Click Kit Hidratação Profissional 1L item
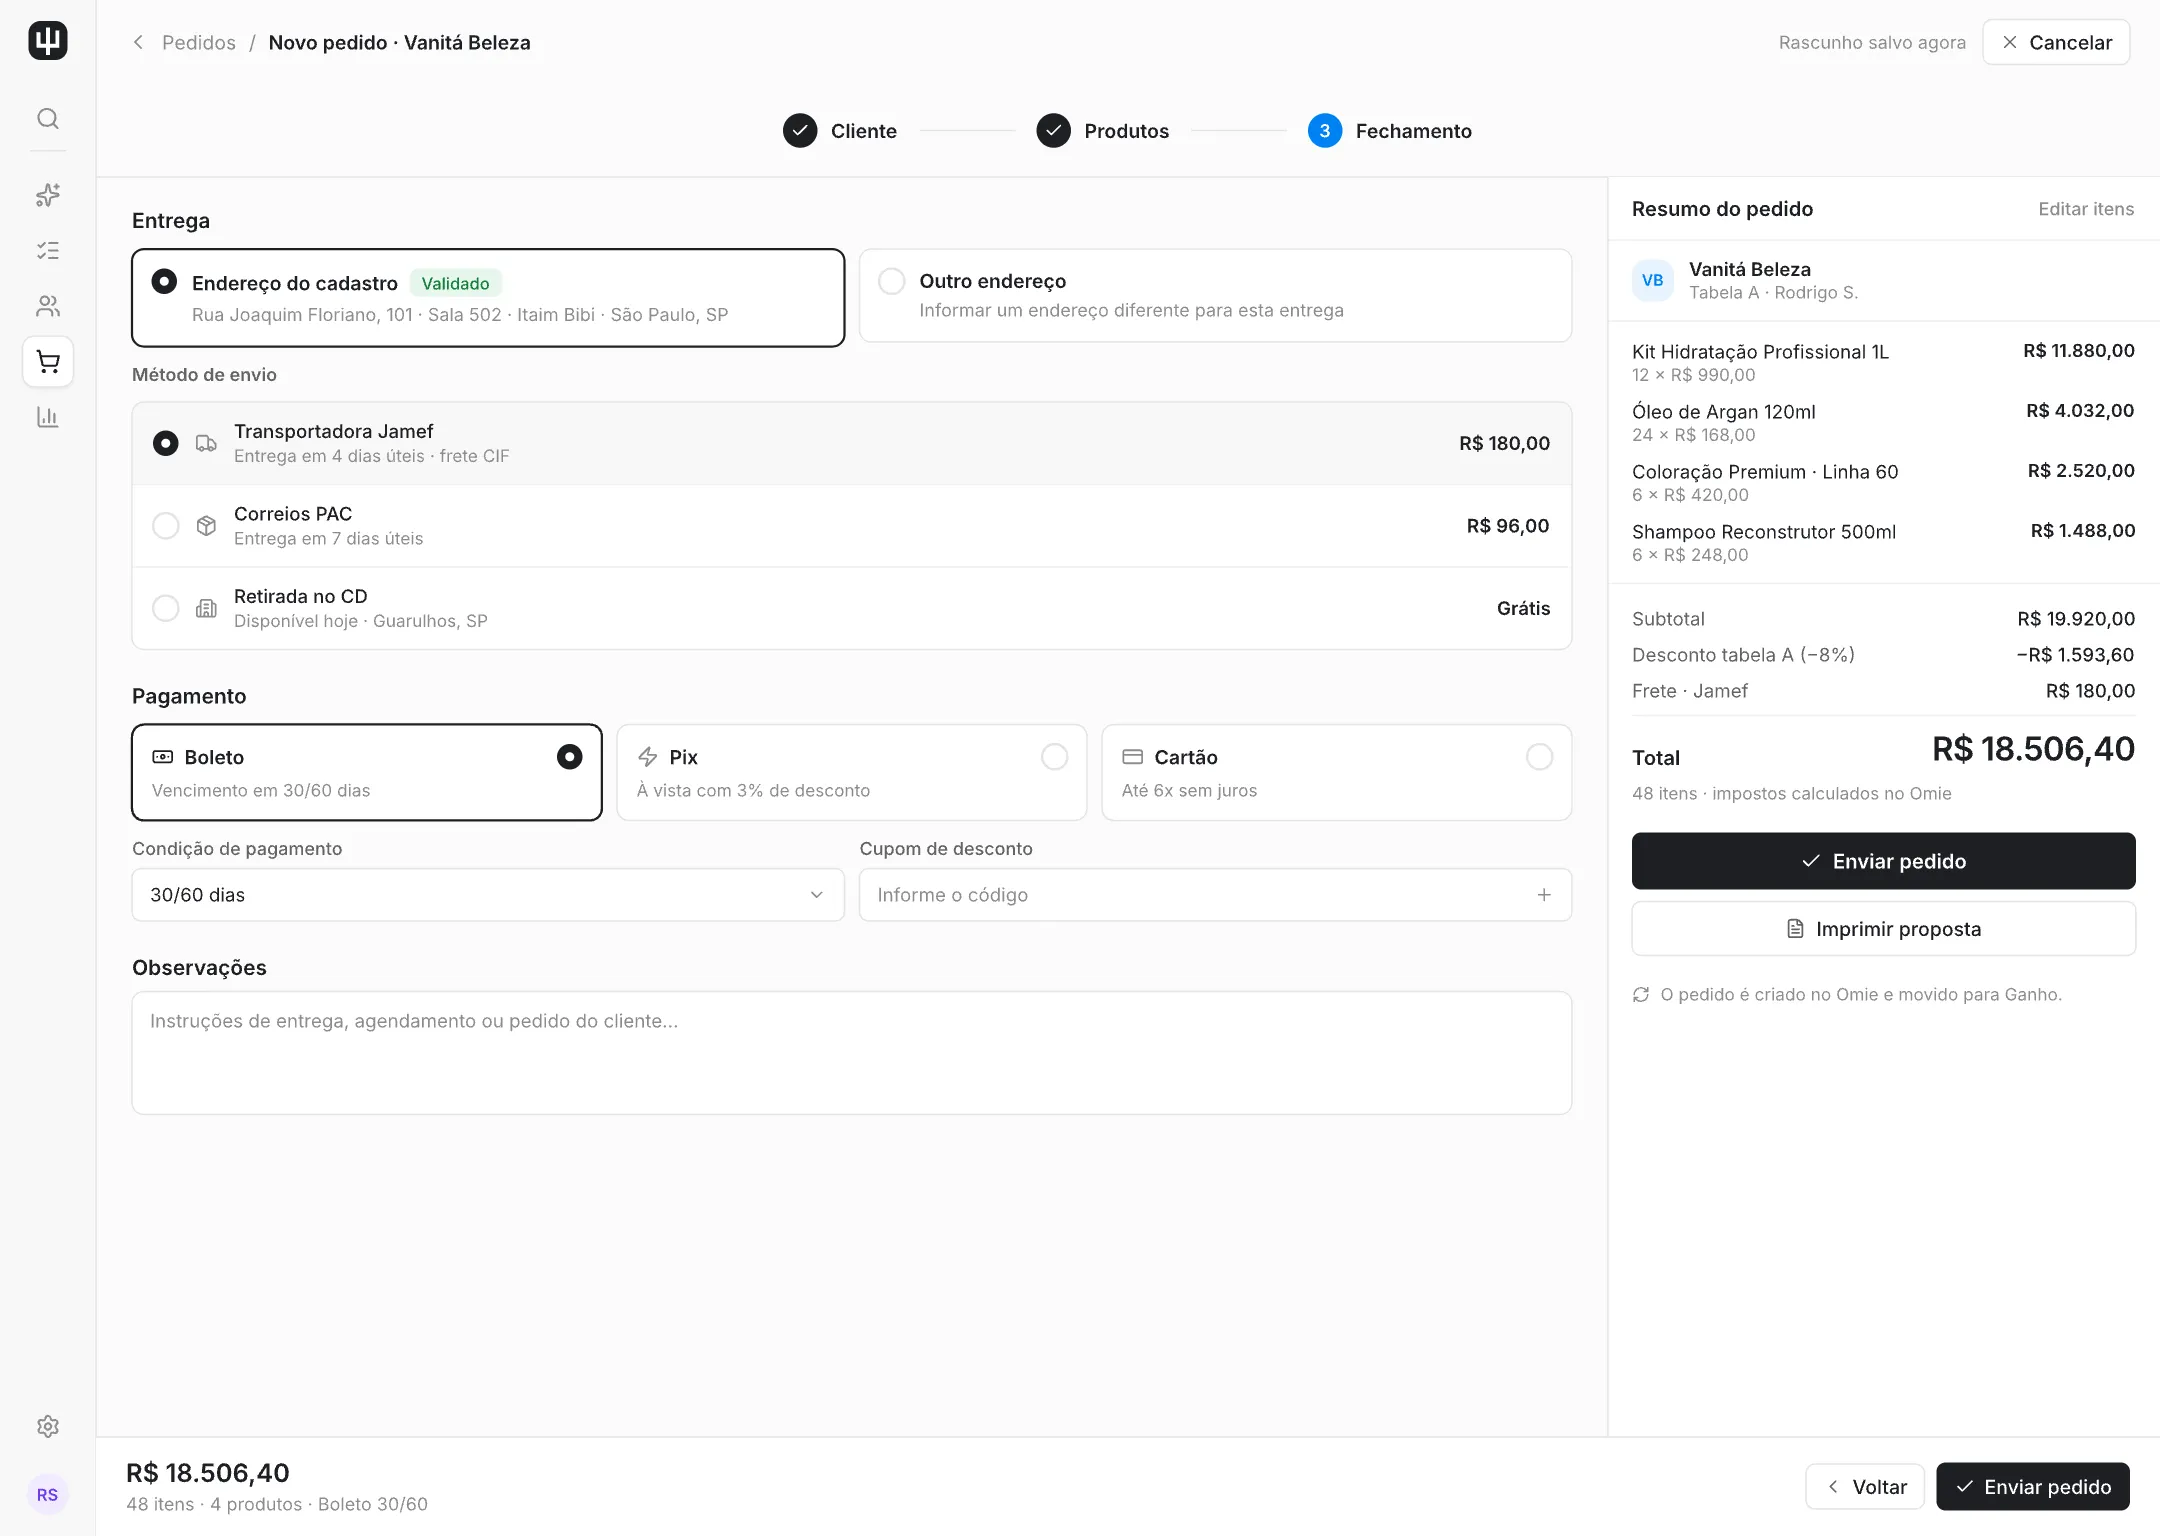This screenshot has width=2160, height=1536. click(x=1883, y=362)
